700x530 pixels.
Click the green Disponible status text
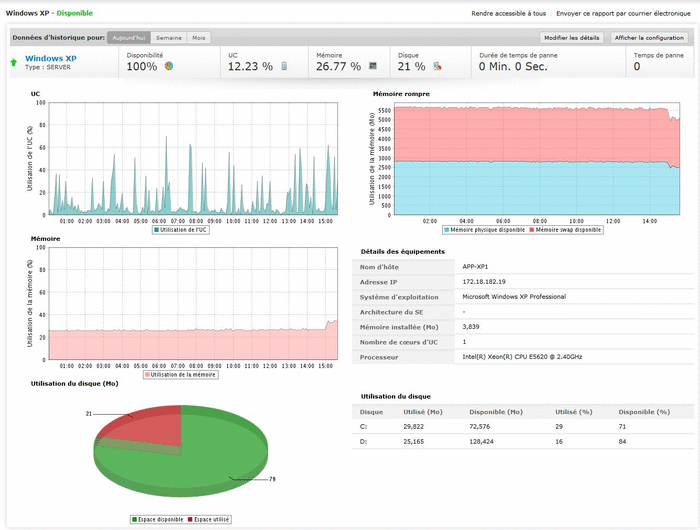point(75,13)
